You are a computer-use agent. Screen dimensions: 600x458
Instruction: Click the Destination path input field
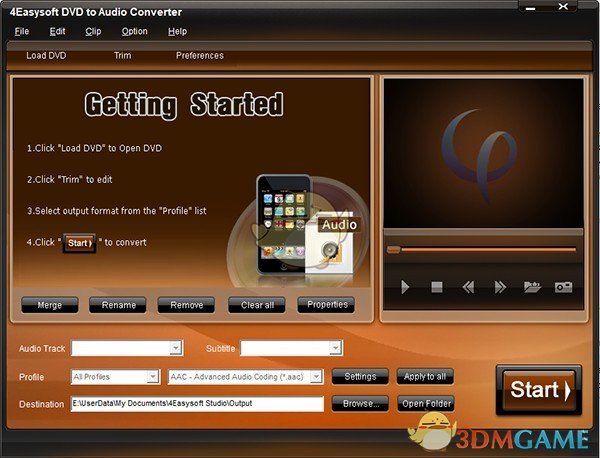(197, 404)
